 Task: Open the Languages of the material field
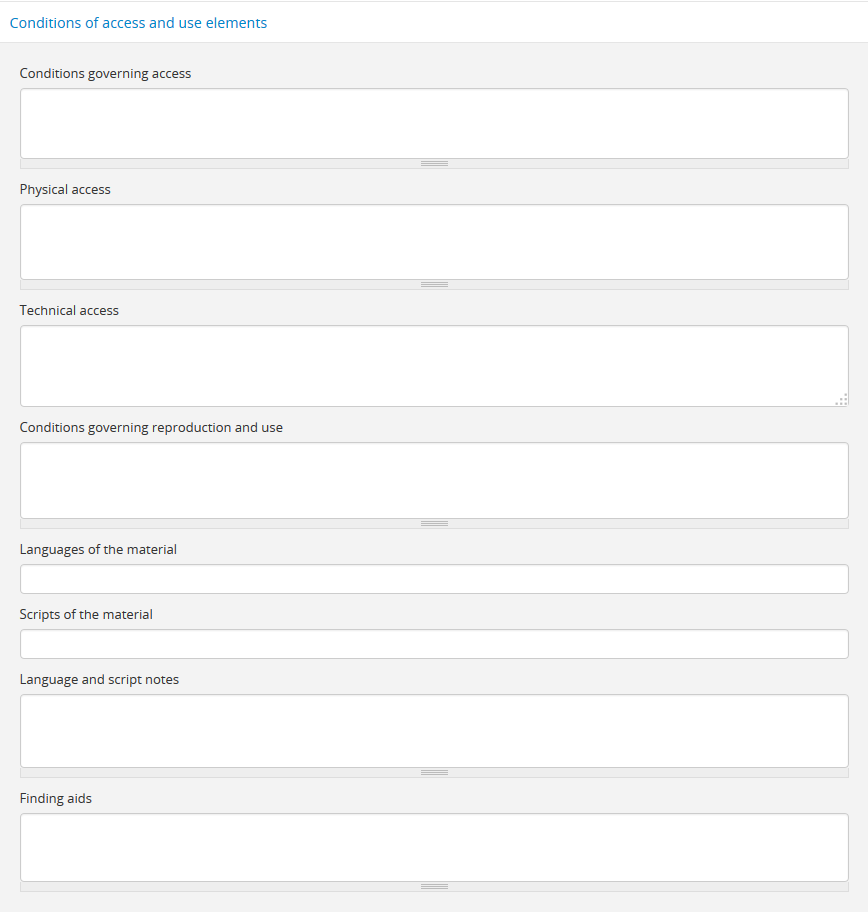point(434,579)
